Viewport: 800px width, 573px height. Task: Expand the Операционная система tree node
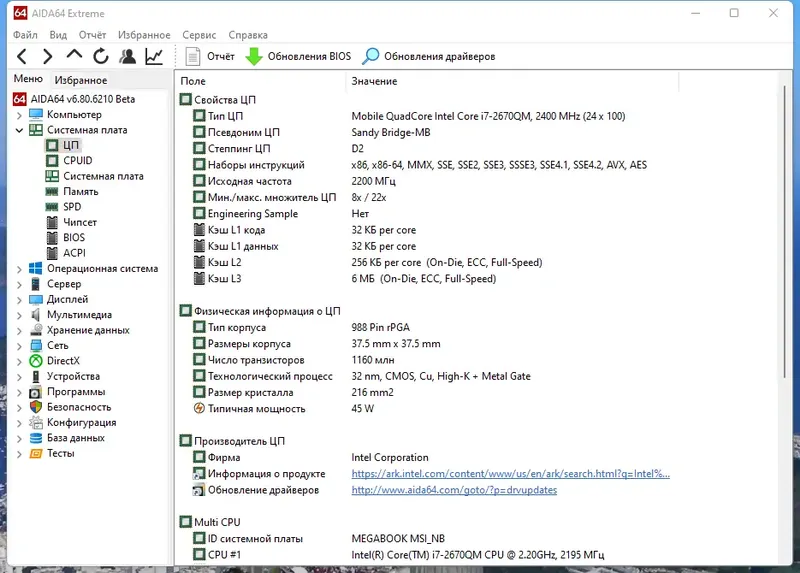(x=19, y=269)
